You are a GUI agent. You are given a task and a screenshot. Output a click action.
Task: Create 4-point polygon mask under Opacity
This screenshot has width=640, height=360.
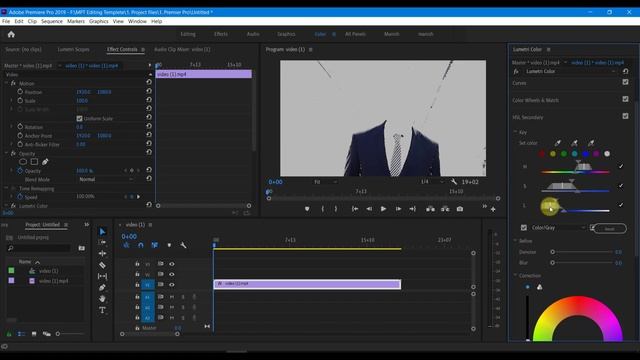[x=34, y=162]
